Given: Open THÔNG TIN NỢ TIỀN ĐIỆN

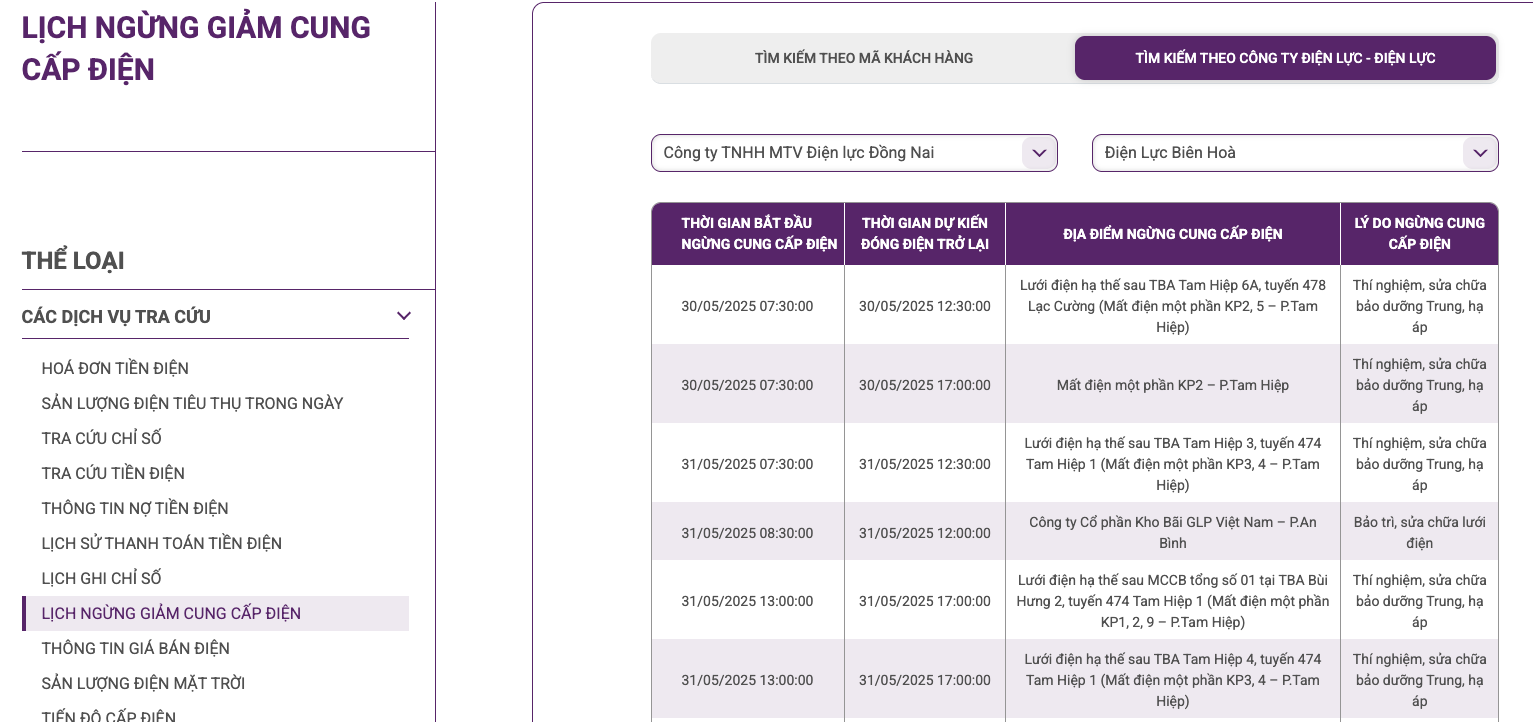Looking at the screenshot, I should pos(135,508).
